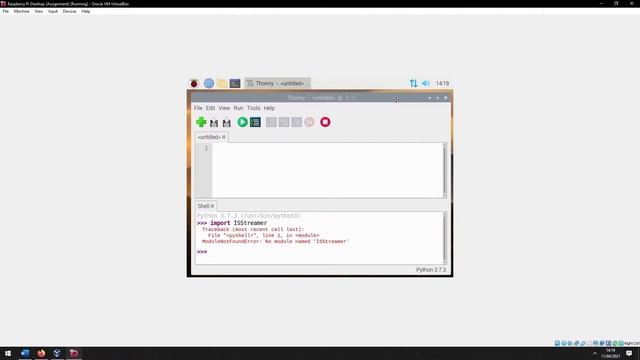Open VirtualBox Manager from Windows taskbar

[x=57, y=353]
